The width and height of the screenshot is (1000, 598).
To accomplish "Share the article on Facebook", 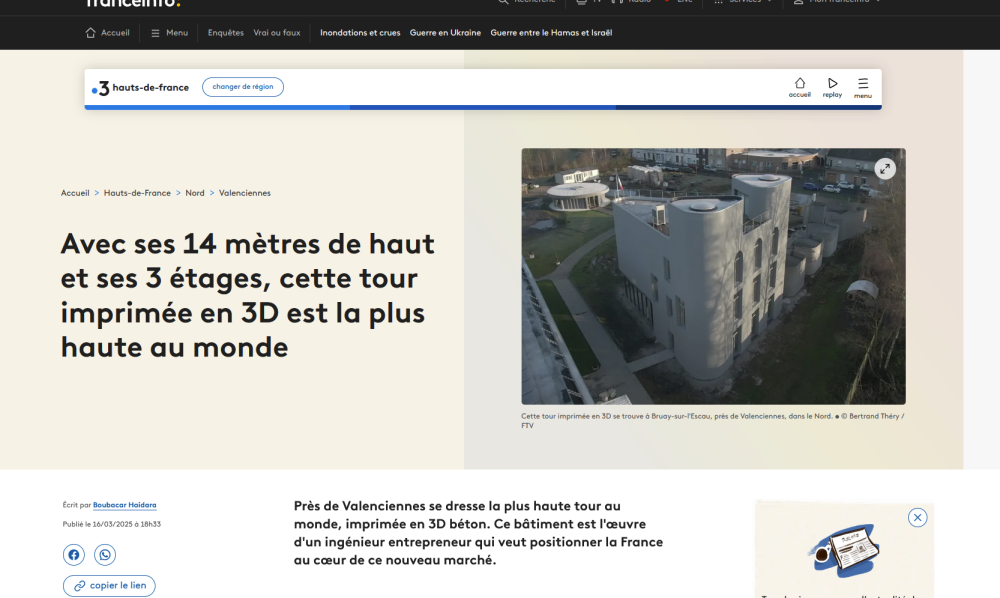I will pos(73,555).
